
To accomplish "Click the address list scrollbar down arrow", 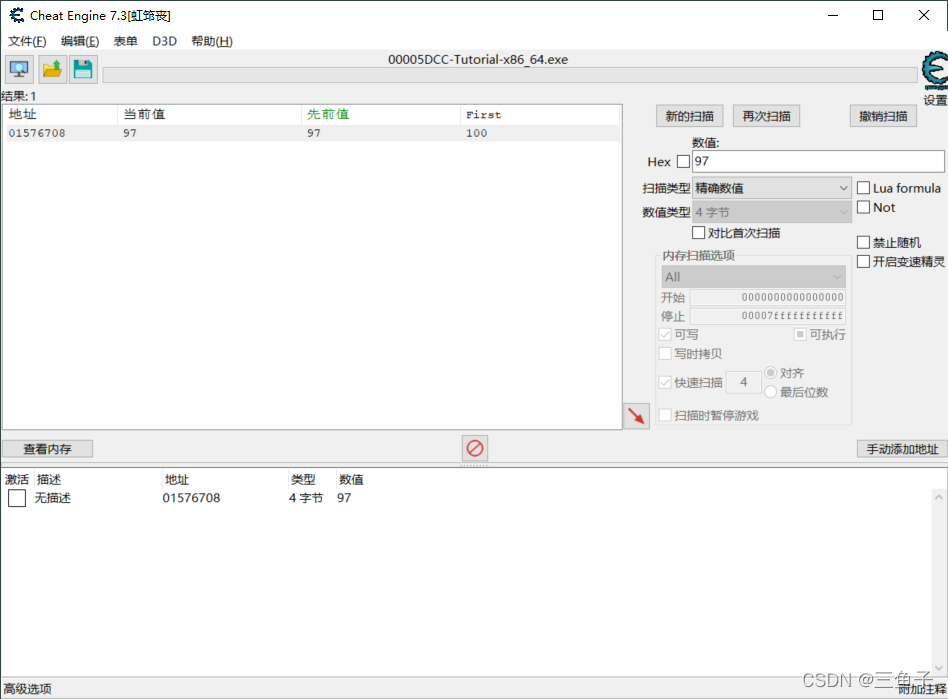I will [x=938, y=668].
